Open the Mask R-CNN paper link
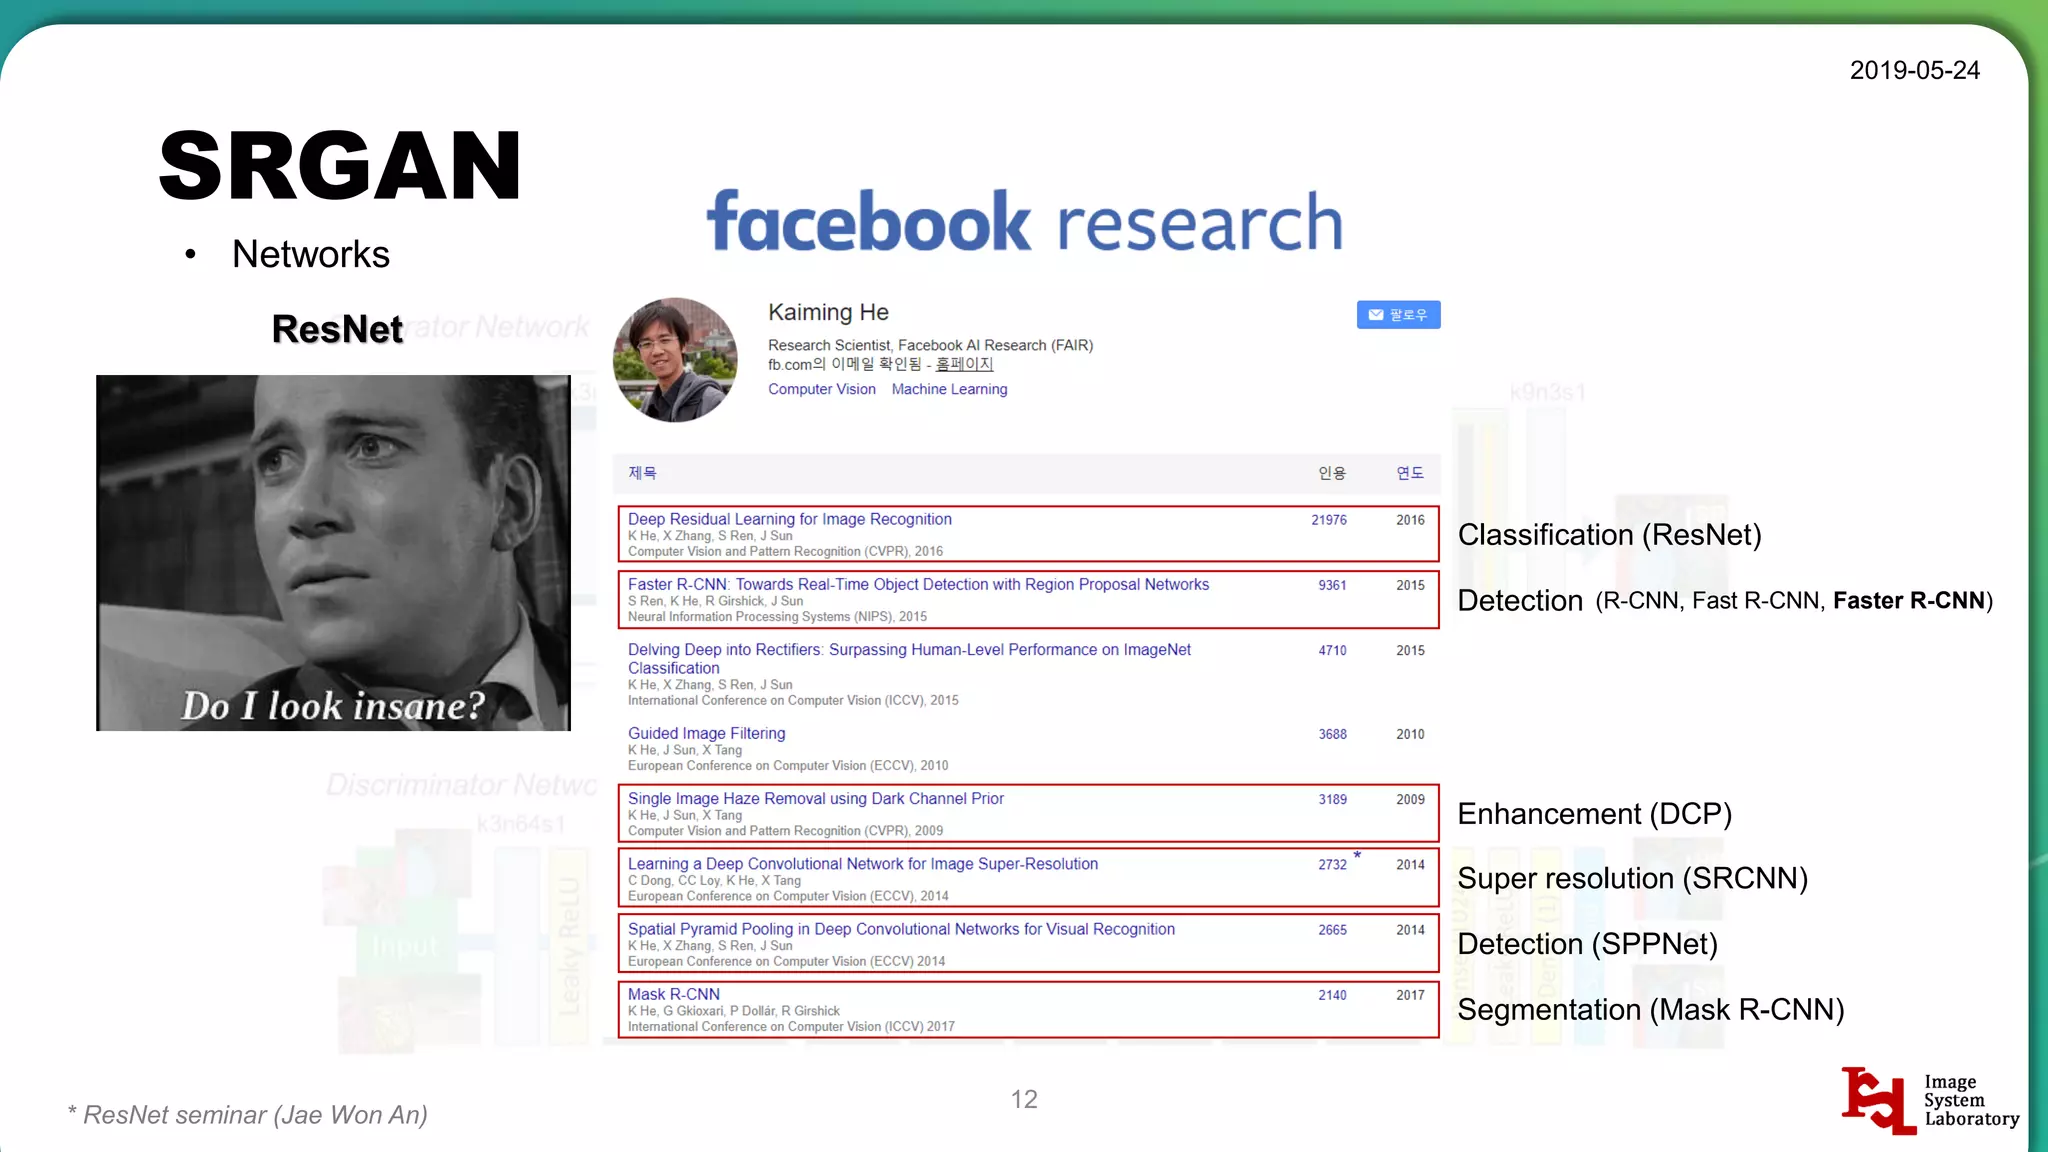The image size is (2048, 1152). 673,994
